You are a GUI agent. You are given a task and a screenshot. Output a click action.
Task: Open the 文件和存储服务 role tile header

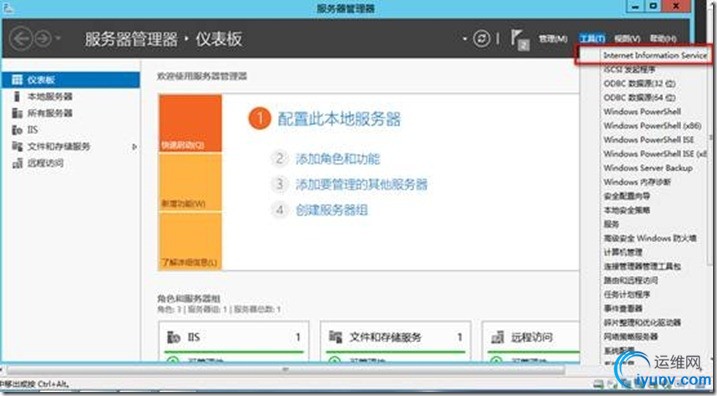coord(395,337)
